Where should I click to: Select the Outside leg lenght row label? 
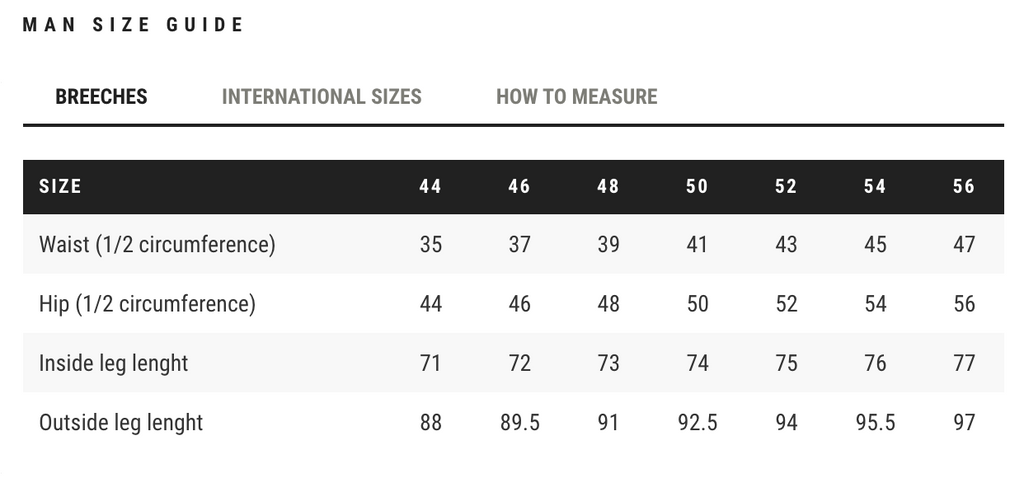tap(121, 423)
